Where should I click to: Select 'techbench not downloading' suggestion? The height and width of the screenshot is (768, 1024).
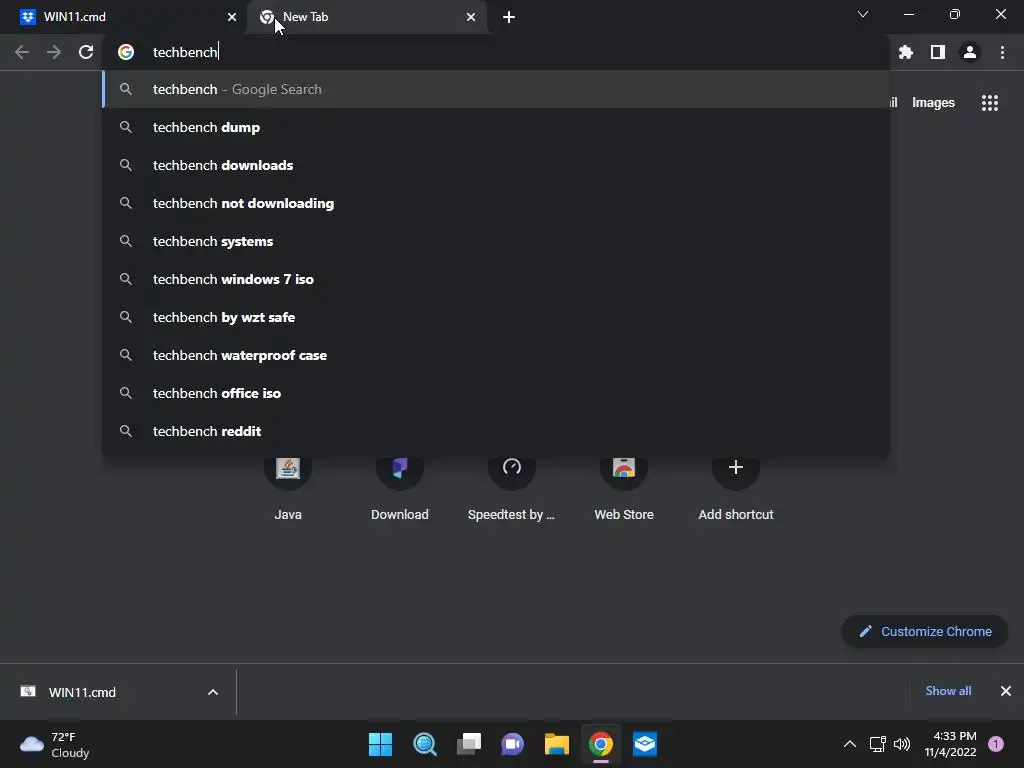pos(496,203)
